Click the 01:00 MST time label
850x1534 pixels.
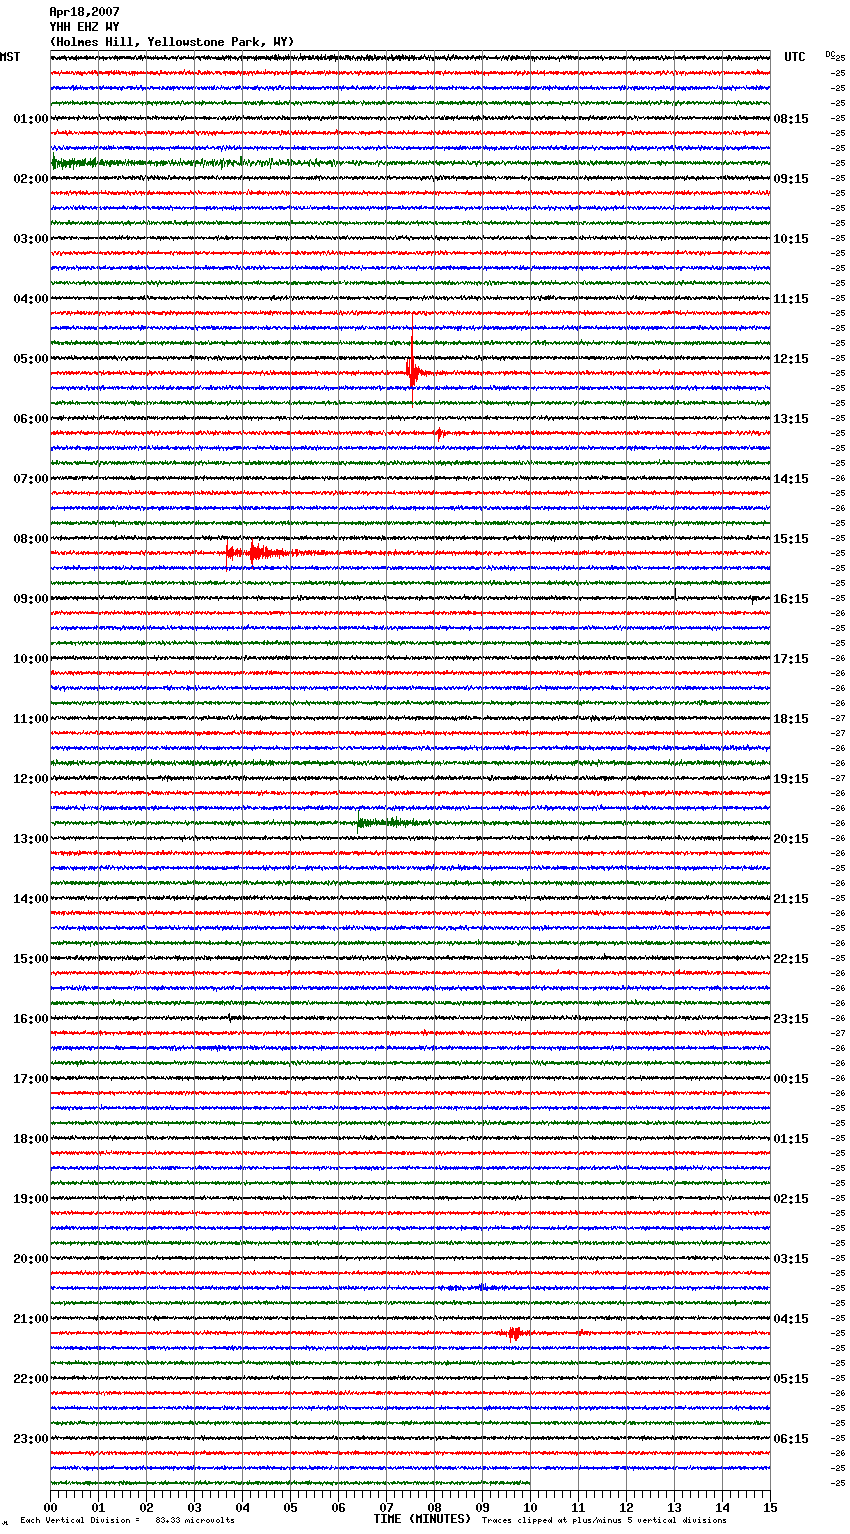point(31,119)
